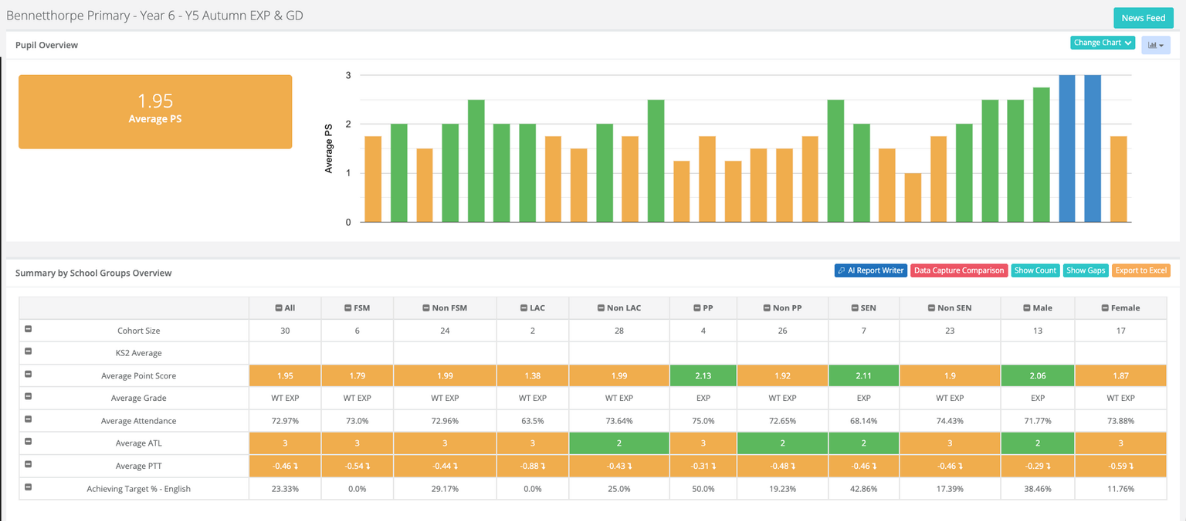Select All attendance cell 72.97%
This screenshot has width=1187, height=521.
pyautogui.click(x=285, y=420)
